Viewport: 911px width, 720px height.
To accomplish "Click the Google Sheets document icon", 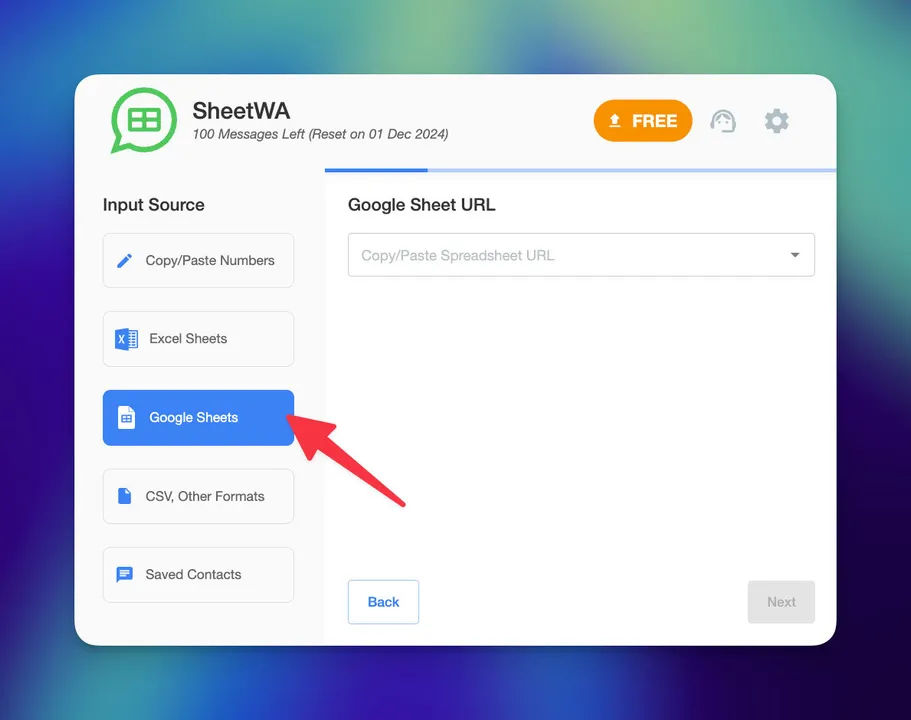I will point(126,418).
